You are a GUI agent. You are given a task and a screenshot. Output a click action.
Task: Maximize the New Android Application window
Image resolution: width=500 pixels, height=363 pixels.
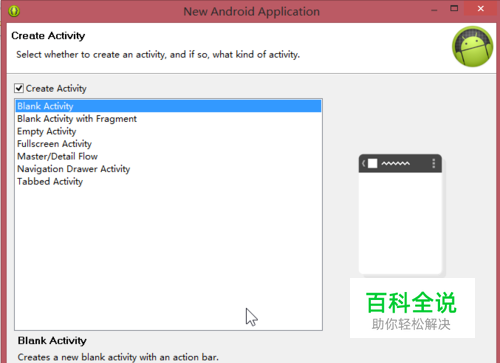coord(454,8)
